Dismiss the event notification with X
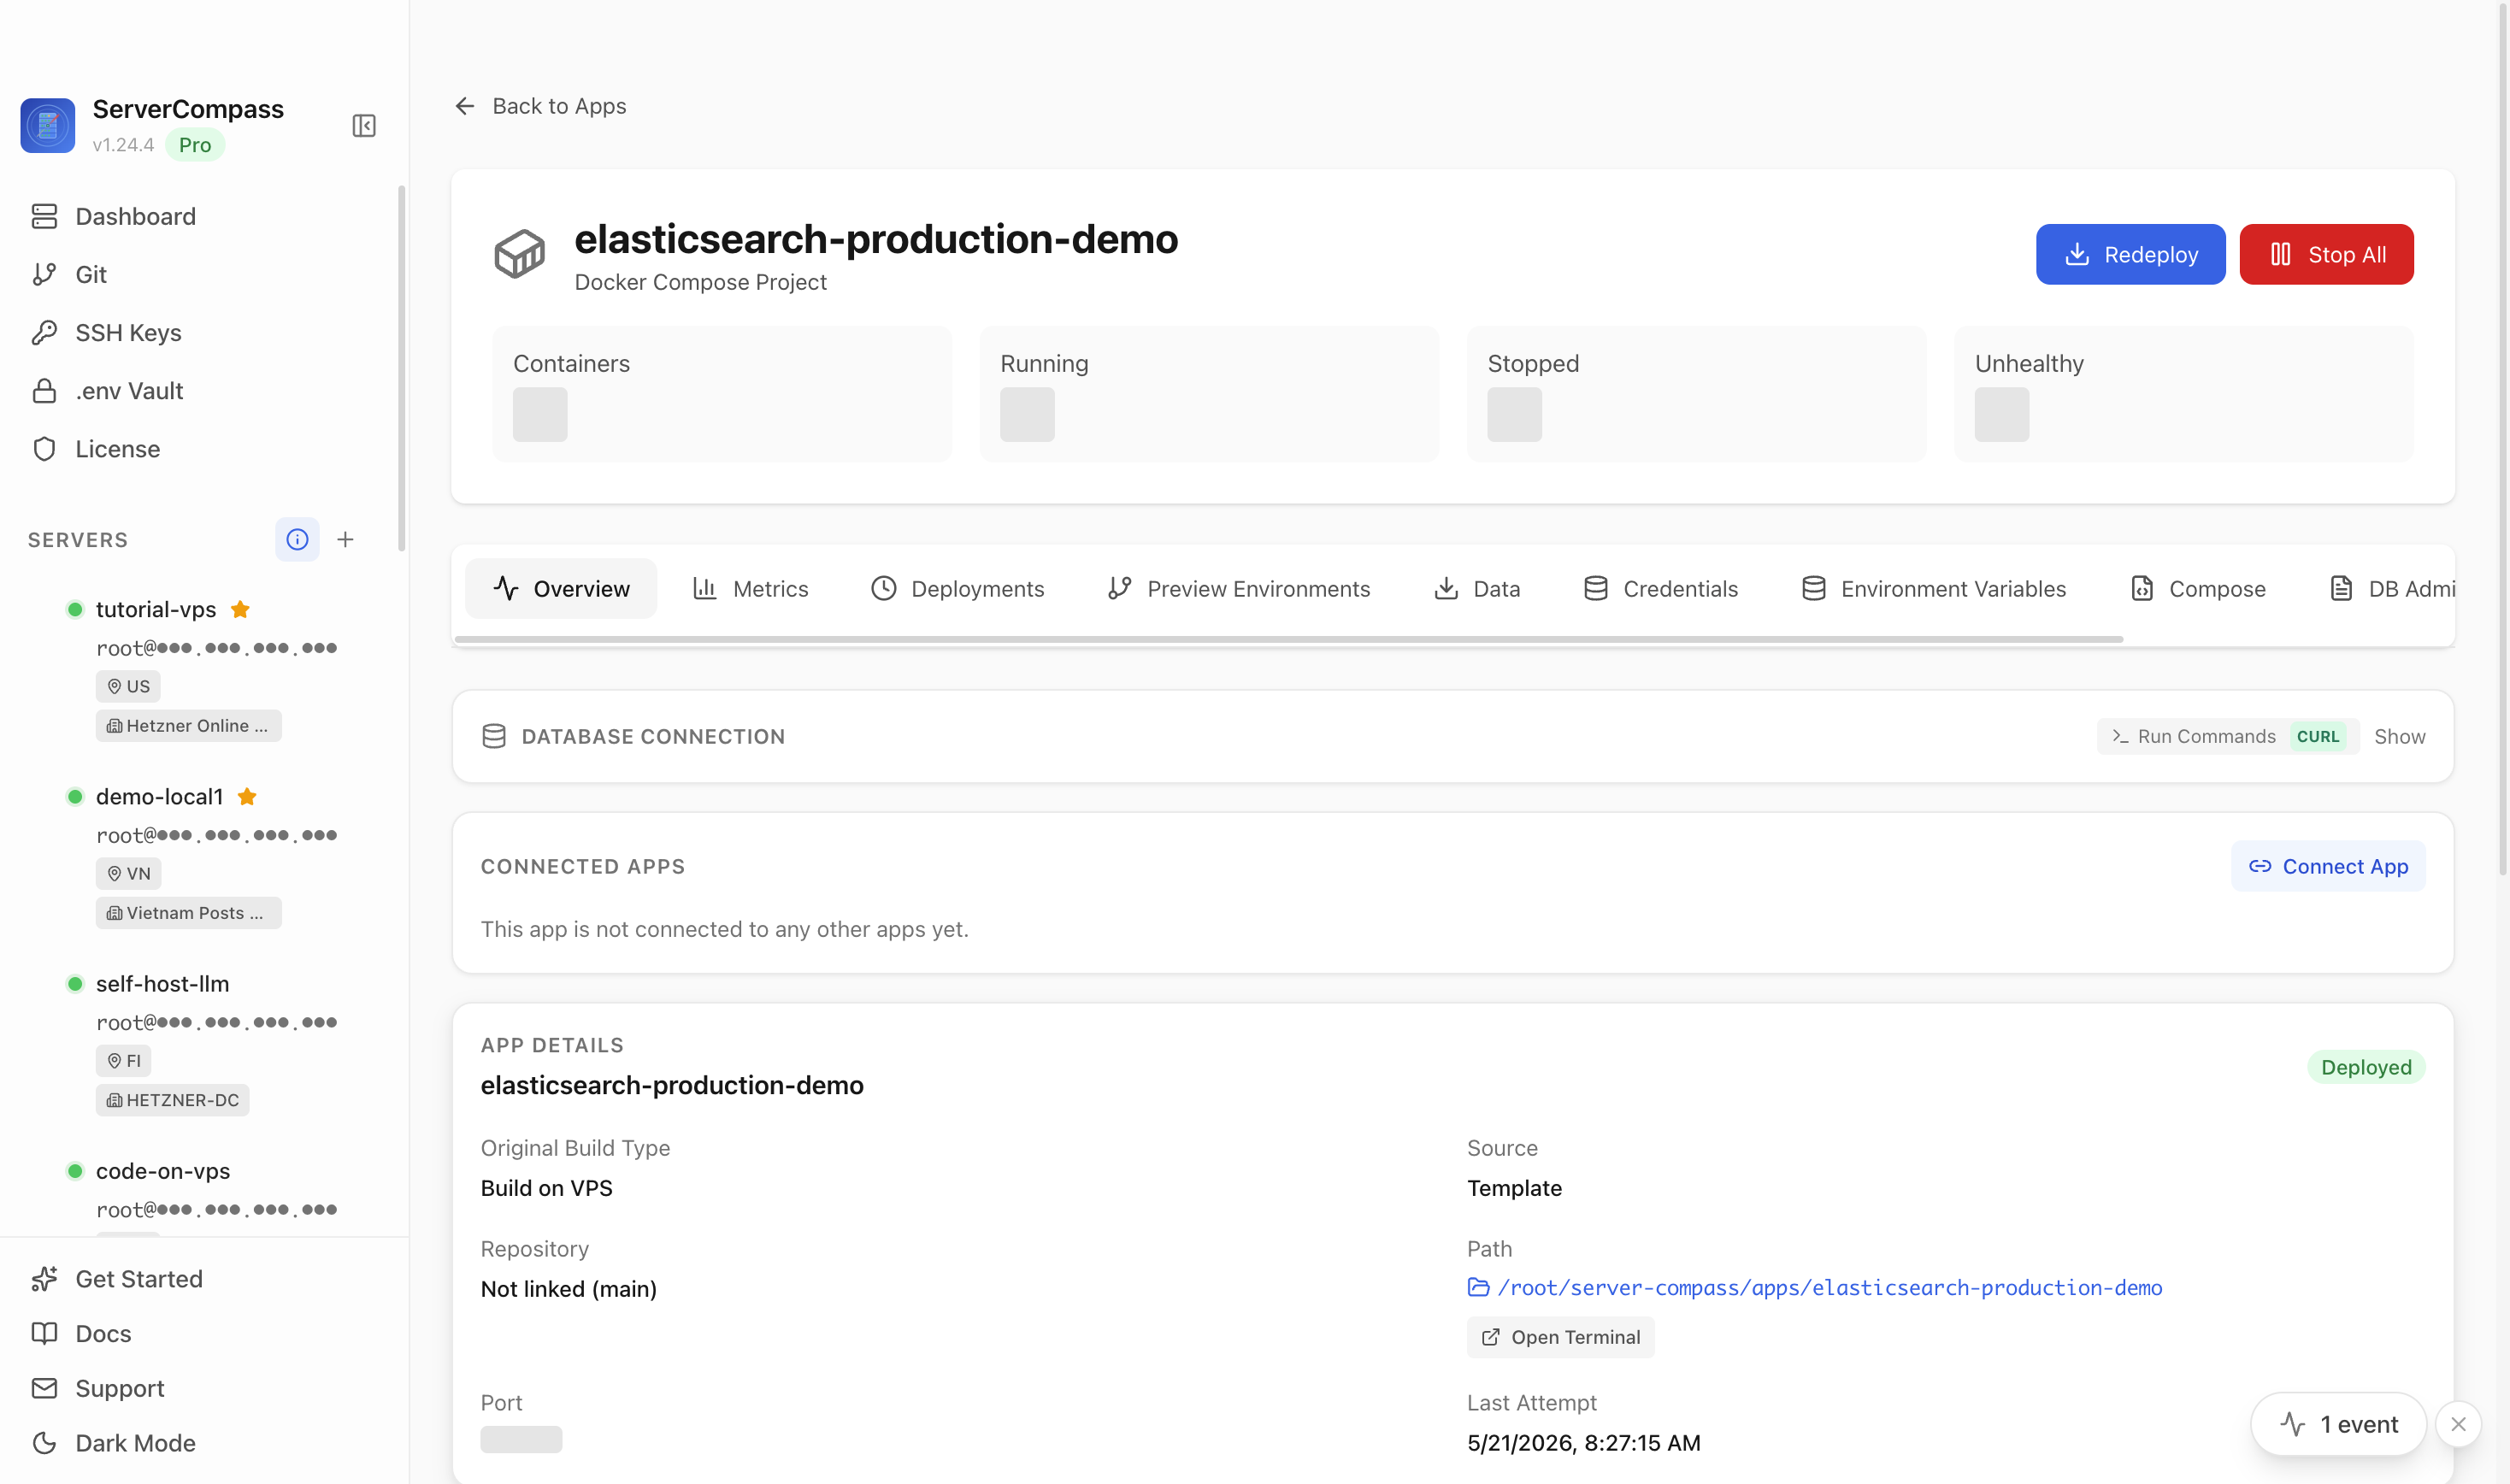The image size is (2510, 1484). click(2458, 1424)
